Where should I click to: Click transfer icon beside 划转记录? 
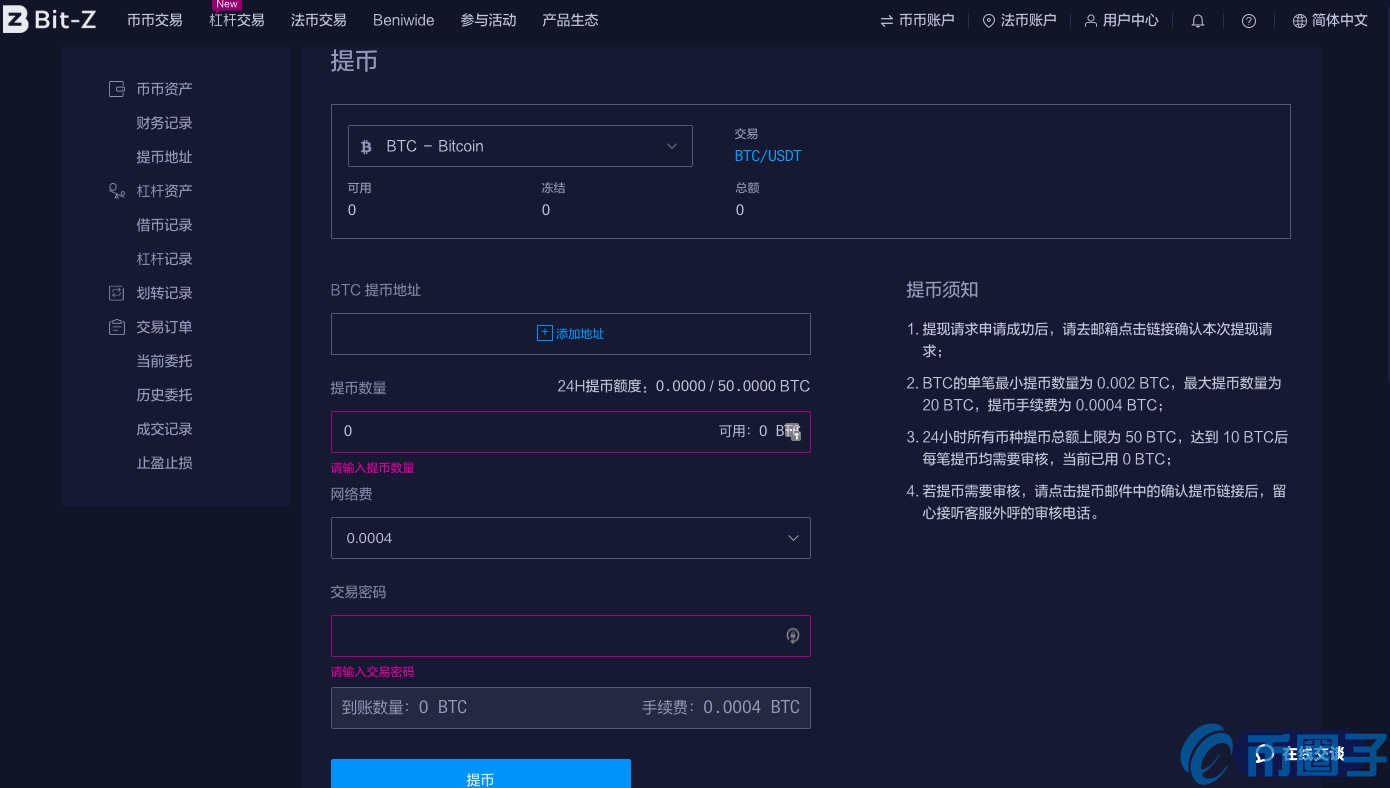coord(116,293)
